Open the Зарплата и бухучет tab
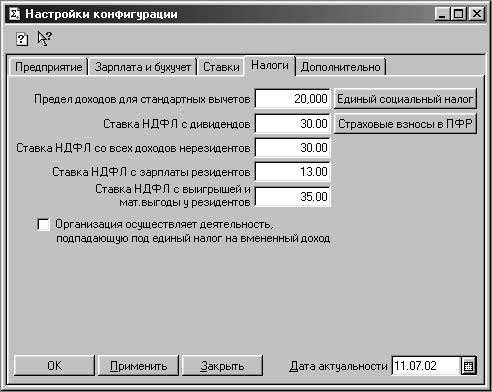The width and height of the screenshot is (492, 392). coord(143,67)
